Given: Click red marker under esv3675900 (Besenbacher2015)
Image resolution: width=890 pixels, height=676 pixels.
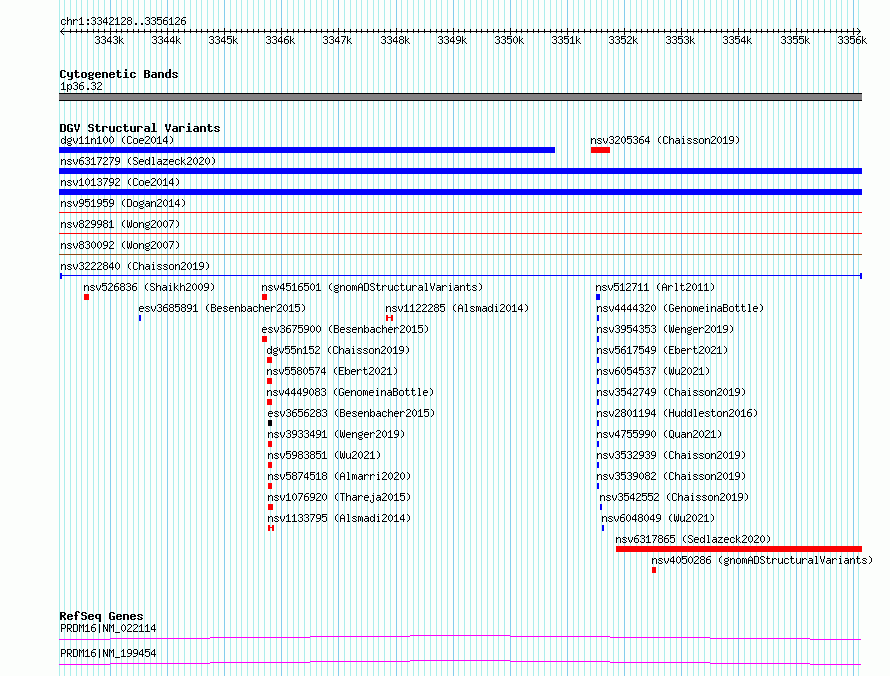Looking at the screenshot, I should (x=265, y=339).
